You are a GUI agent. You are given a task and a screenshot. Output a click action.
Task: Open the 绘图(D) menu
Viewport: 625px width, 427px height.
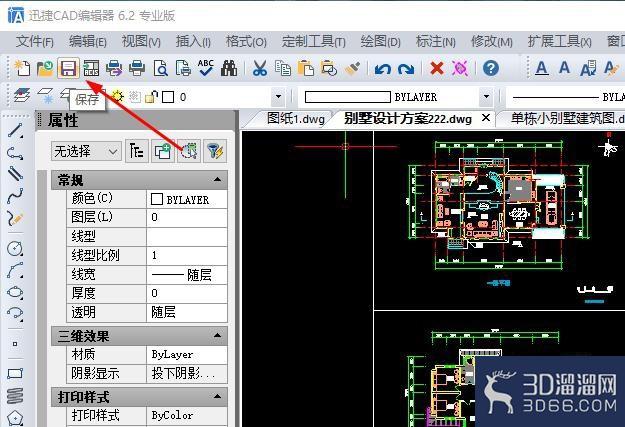pyautogui.click(x=381, y=41)
